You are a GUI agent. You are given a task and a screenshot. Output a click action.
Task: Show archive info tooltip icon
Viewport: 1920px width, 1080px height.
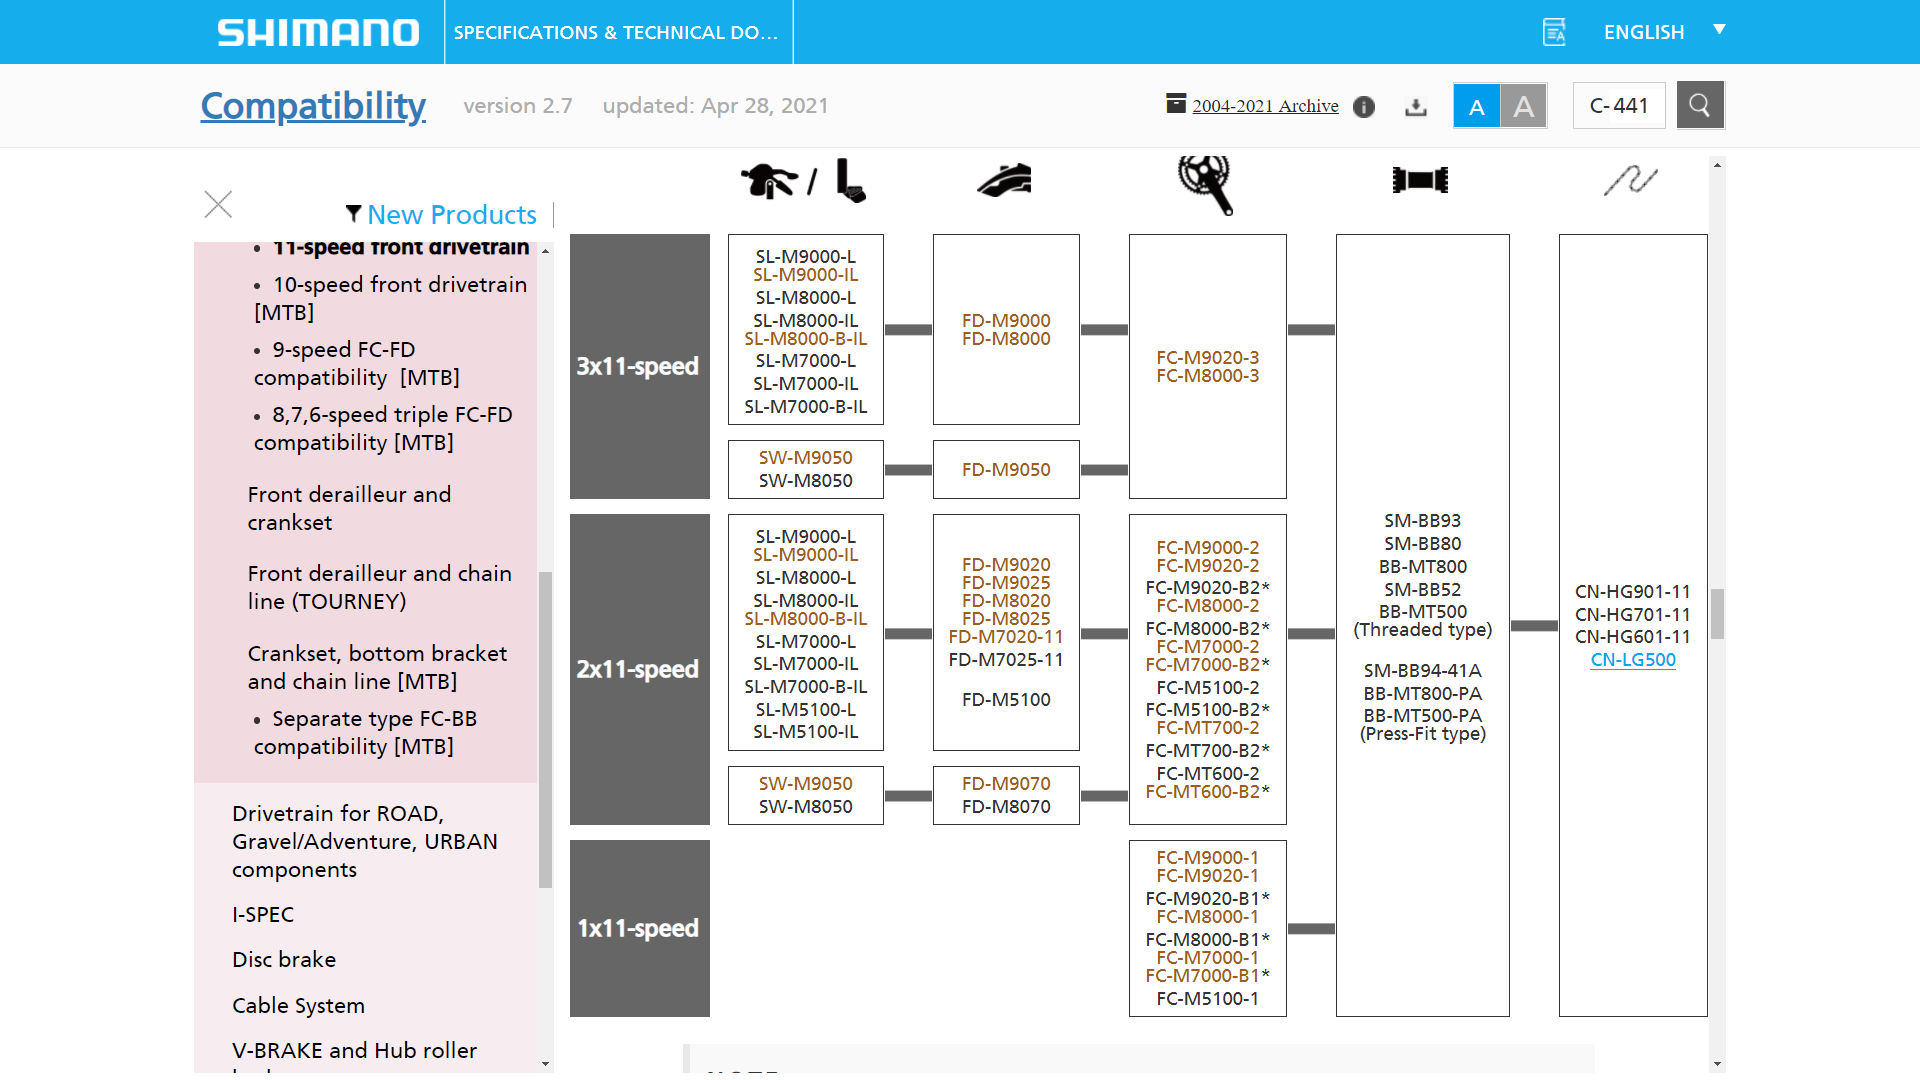(x=1364, y=107)
